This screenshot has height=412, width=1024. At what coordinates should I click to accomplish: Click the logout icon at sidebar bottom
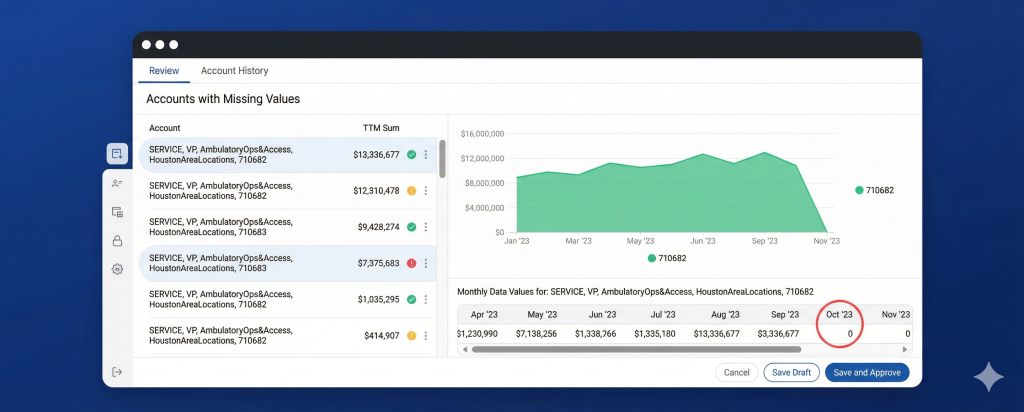(117, 372)
